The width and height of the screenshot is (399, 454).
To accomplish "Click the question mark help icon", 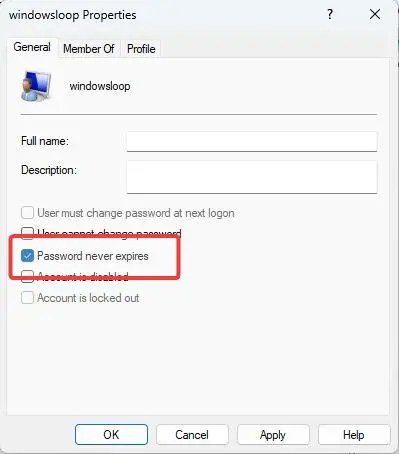I will click(x=330, y=14).
